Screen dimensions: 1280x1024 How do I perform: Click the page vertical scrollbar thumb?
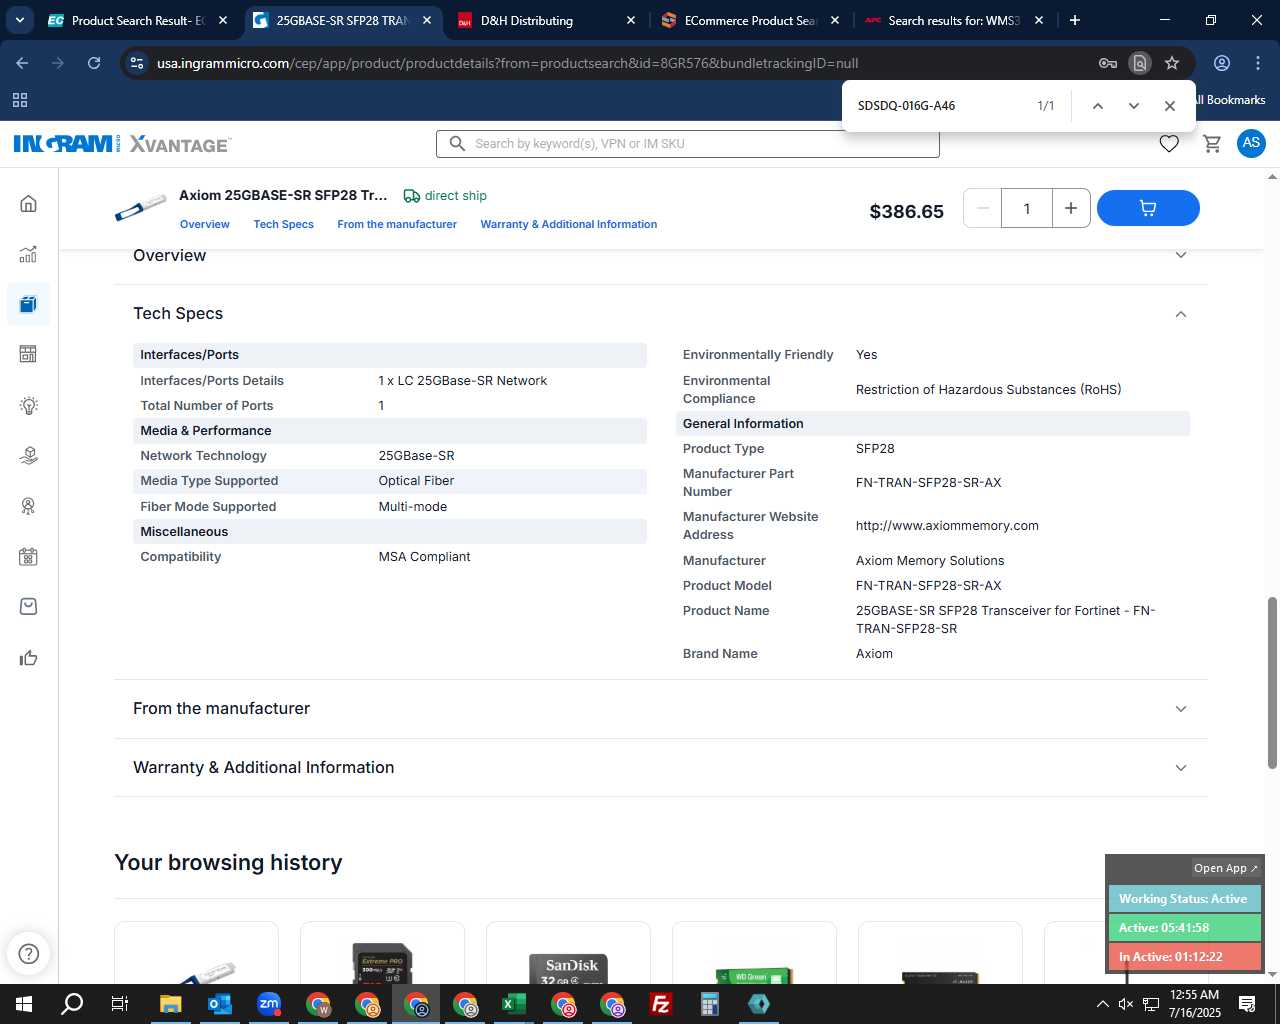pyautogui.click(x=1272, y=683)
